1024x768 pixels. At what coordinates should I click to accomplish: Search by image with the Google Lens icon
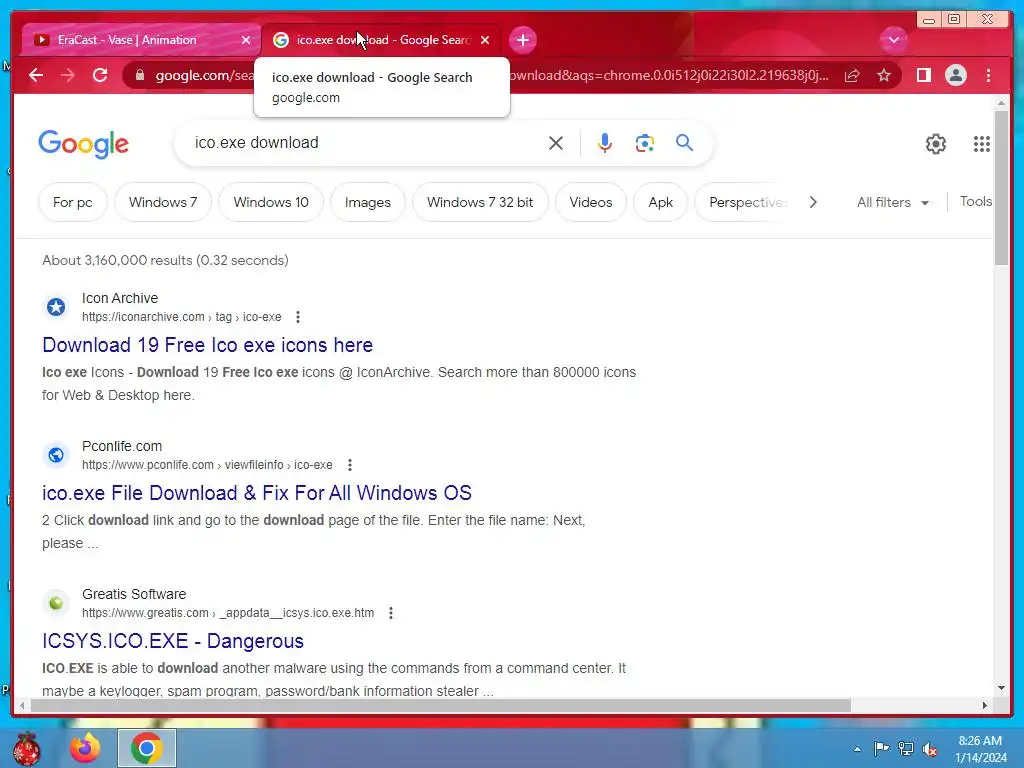pos(645,143)
